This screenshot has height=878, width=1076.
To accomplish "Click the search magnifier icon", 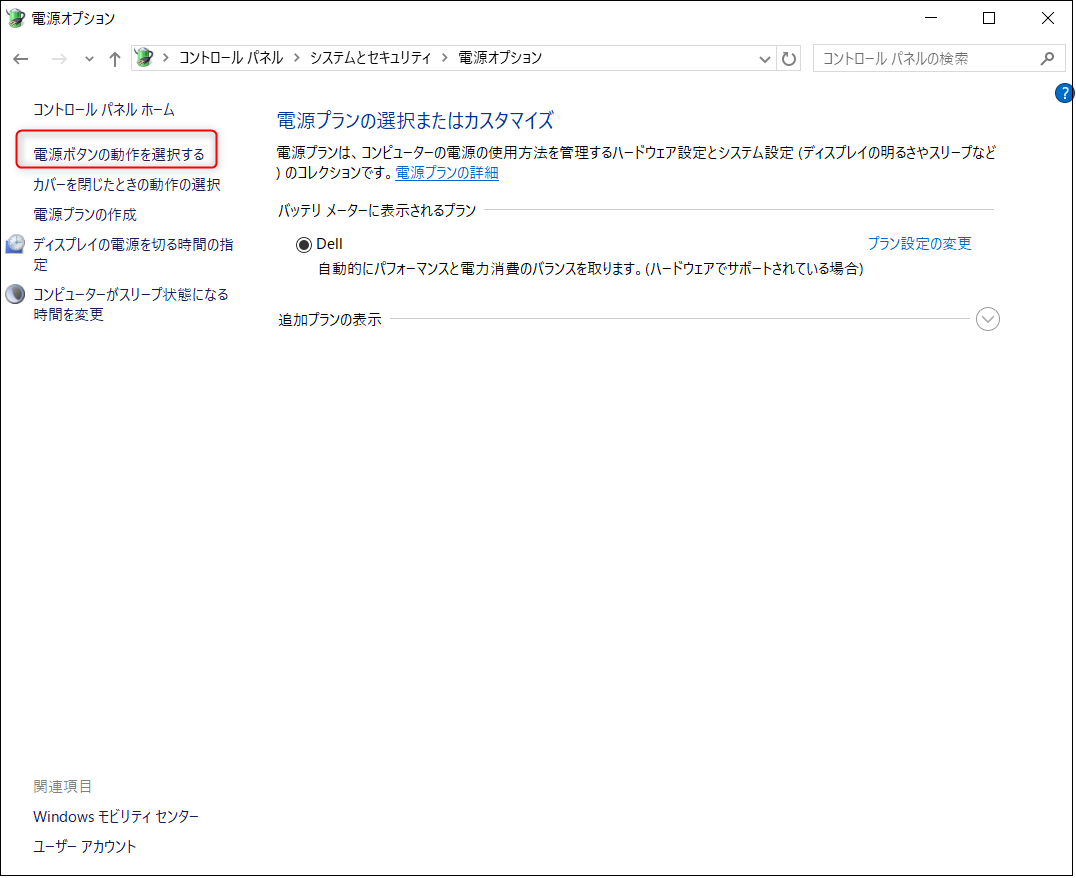I will (x=1049, y=58).
